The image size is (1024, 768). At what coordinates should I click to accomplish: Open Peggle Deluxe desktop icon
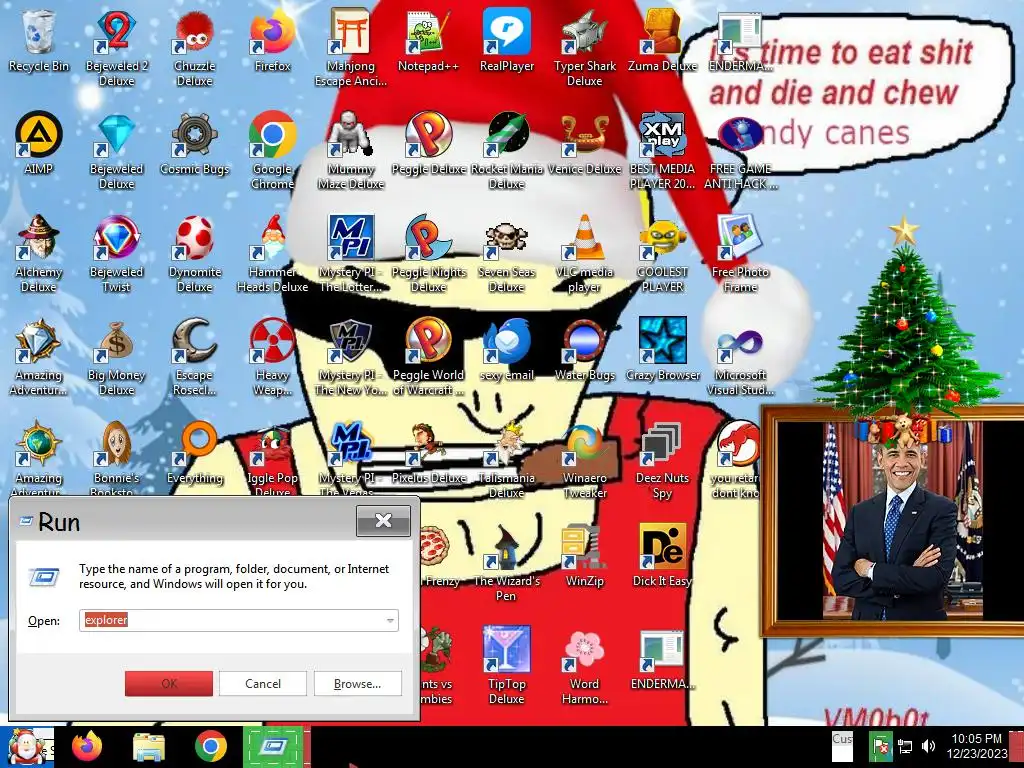coord(428,143)
